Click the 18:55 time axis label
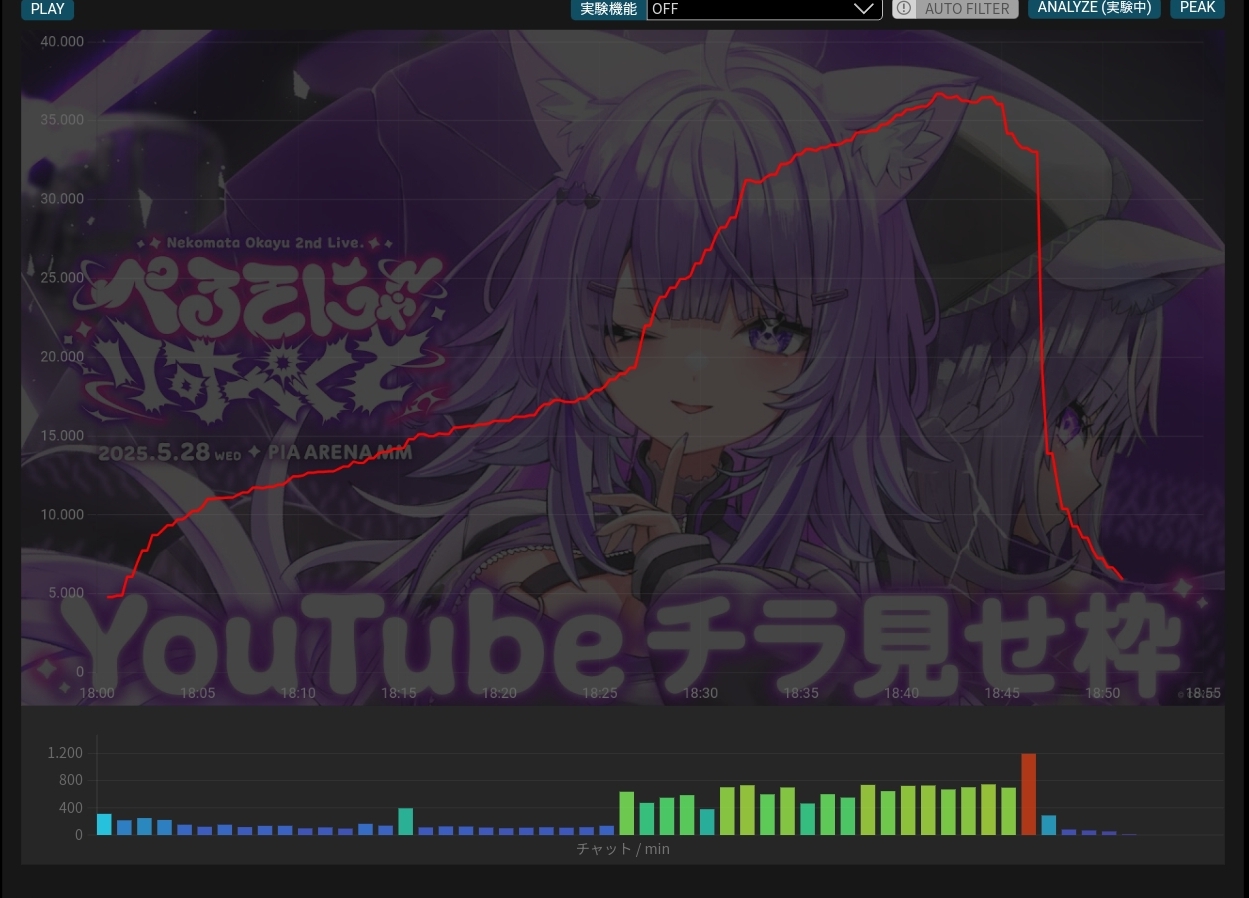 click(1203, 693)
